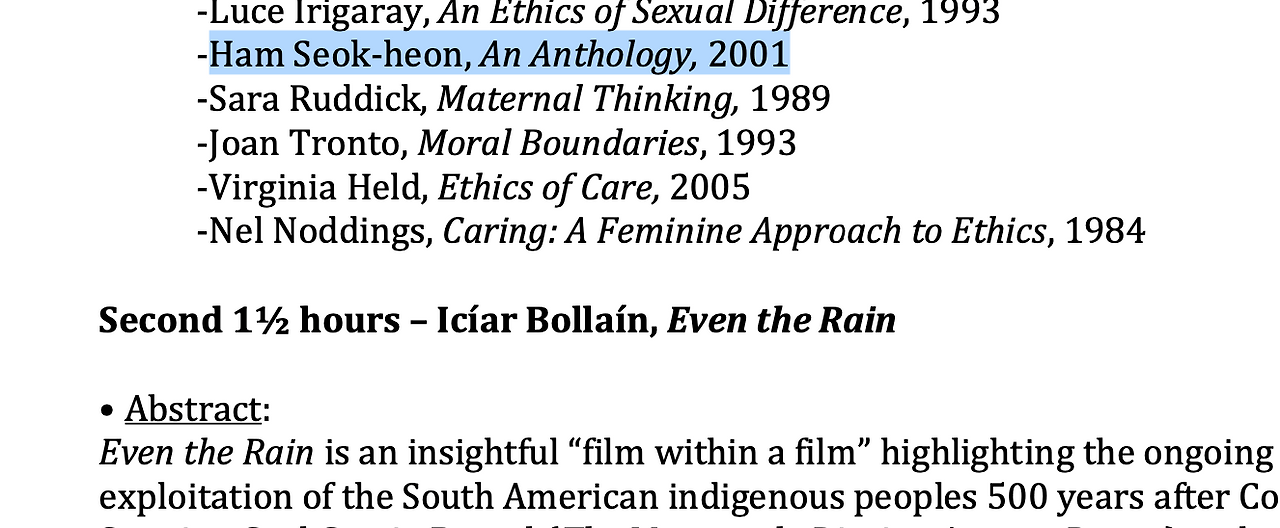
Task: Click the bold italic Even the Rain heading title
Action: (782, 321)
